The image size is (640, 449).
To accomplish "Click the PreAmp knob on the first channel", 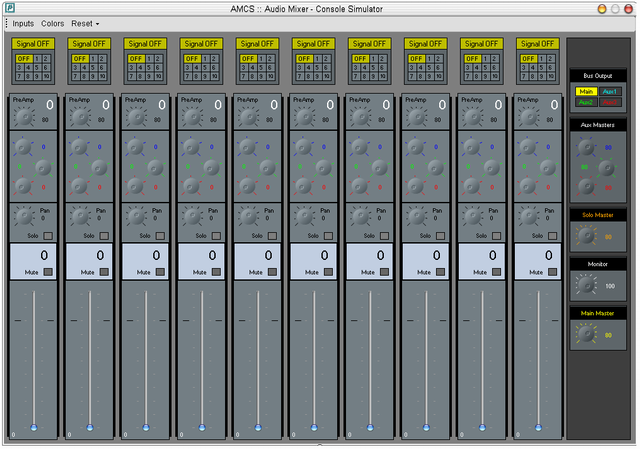I will pos(24,117).
